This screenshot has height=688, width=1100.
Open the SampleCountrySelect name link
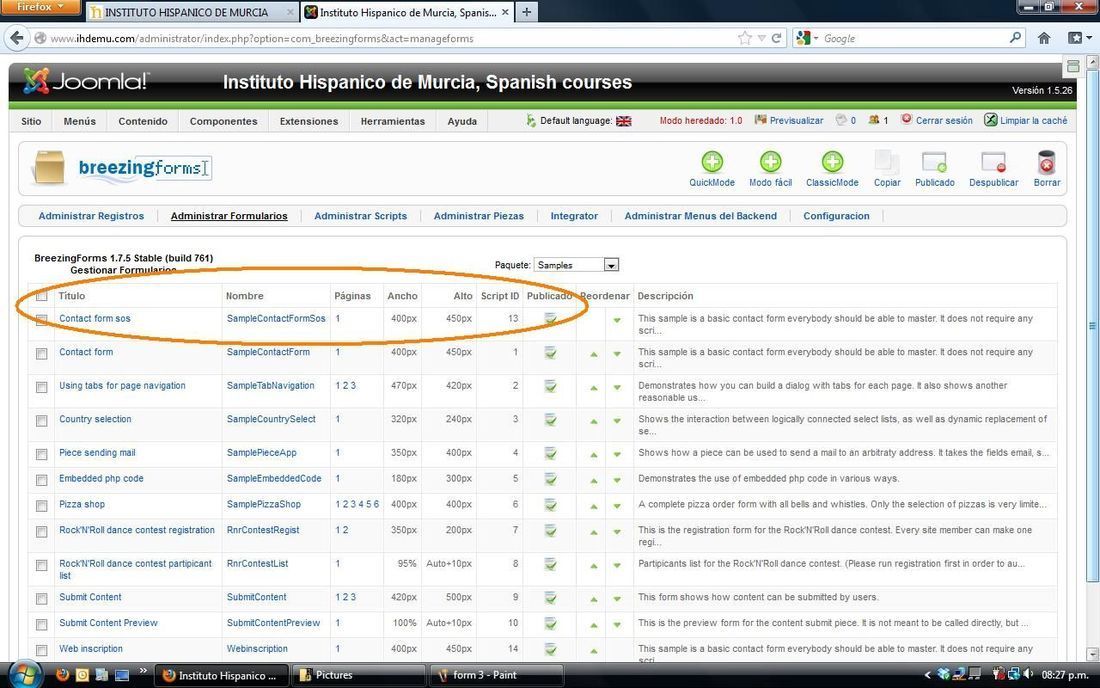point(271,419)
